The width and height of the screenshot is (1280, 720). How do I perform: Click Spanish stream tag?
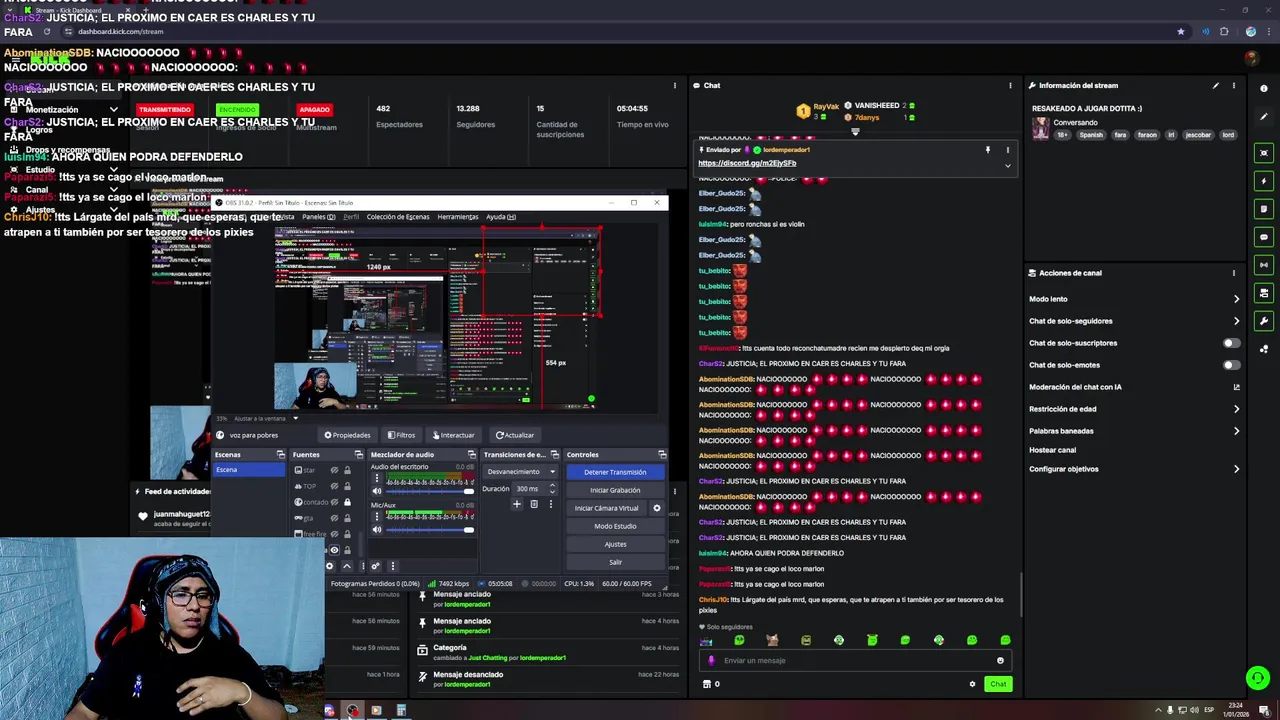(x=1090, y=135)
